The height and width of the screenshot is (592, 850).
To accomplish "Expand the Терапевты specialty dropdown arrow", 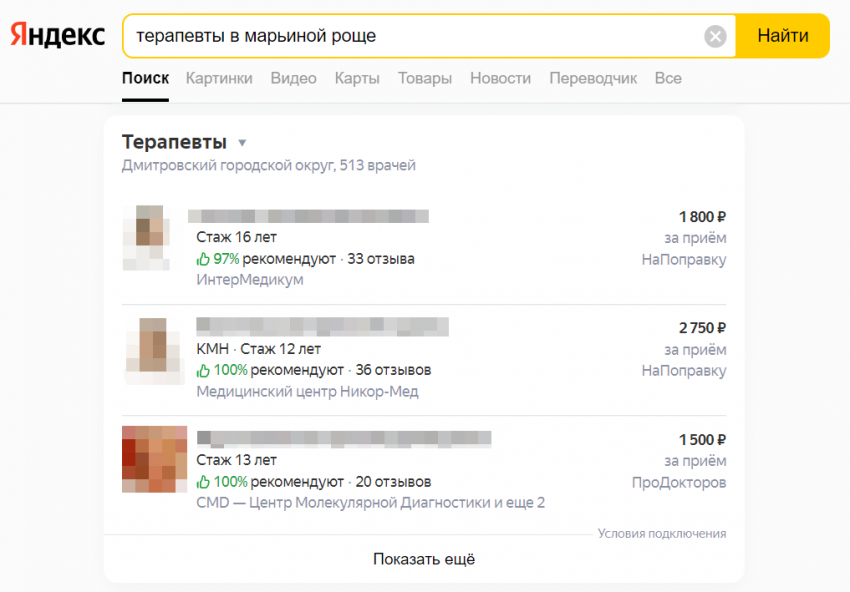I will click(x=242, y=143).
